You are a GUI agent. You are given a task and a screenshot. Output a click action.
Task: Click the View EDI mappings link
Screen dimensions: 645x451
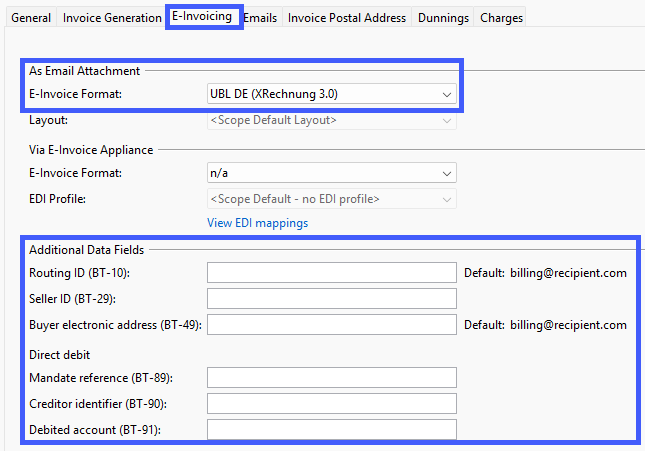(257, 223)
